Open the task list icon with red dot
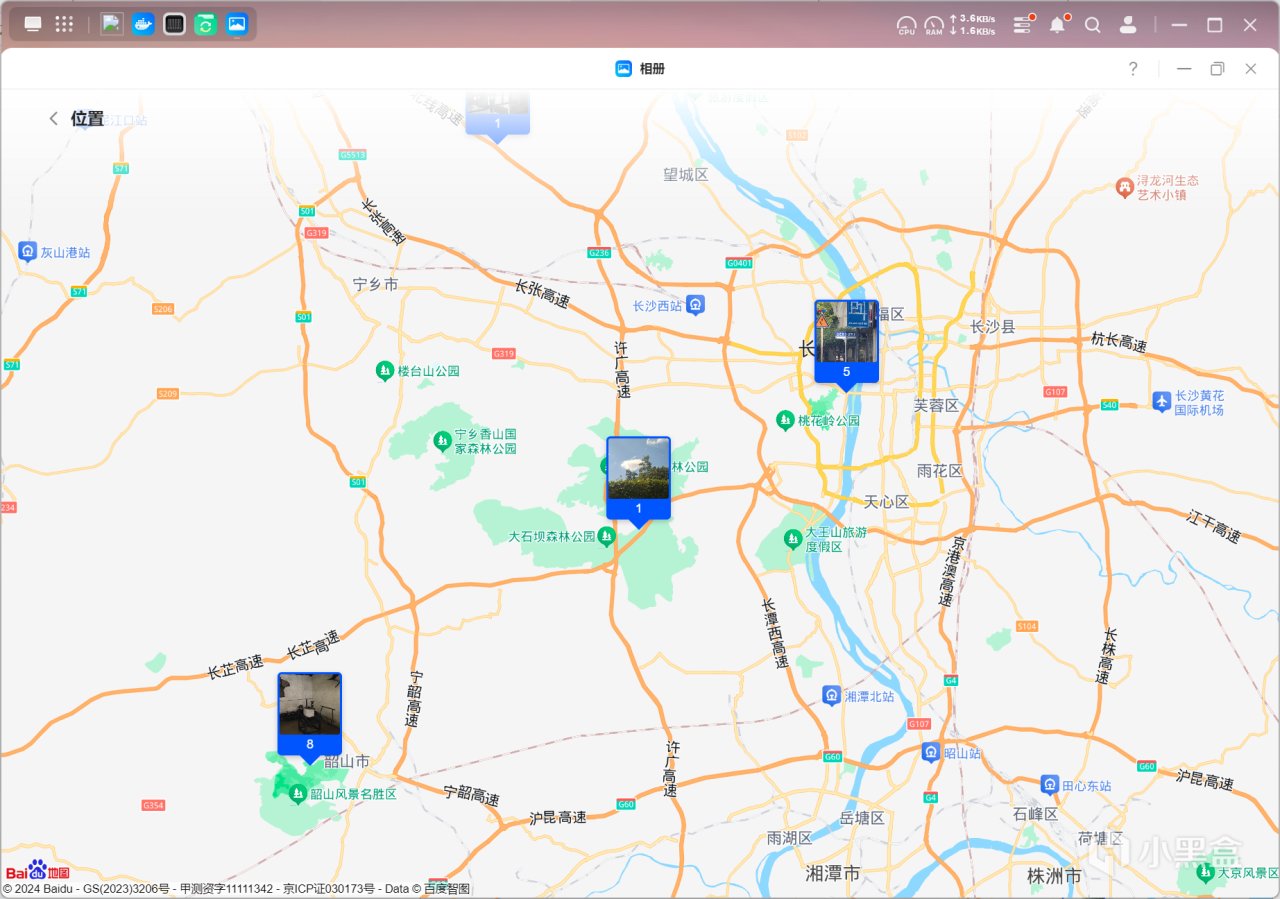The image size is (1280, 899). (x=1022, y=25)
